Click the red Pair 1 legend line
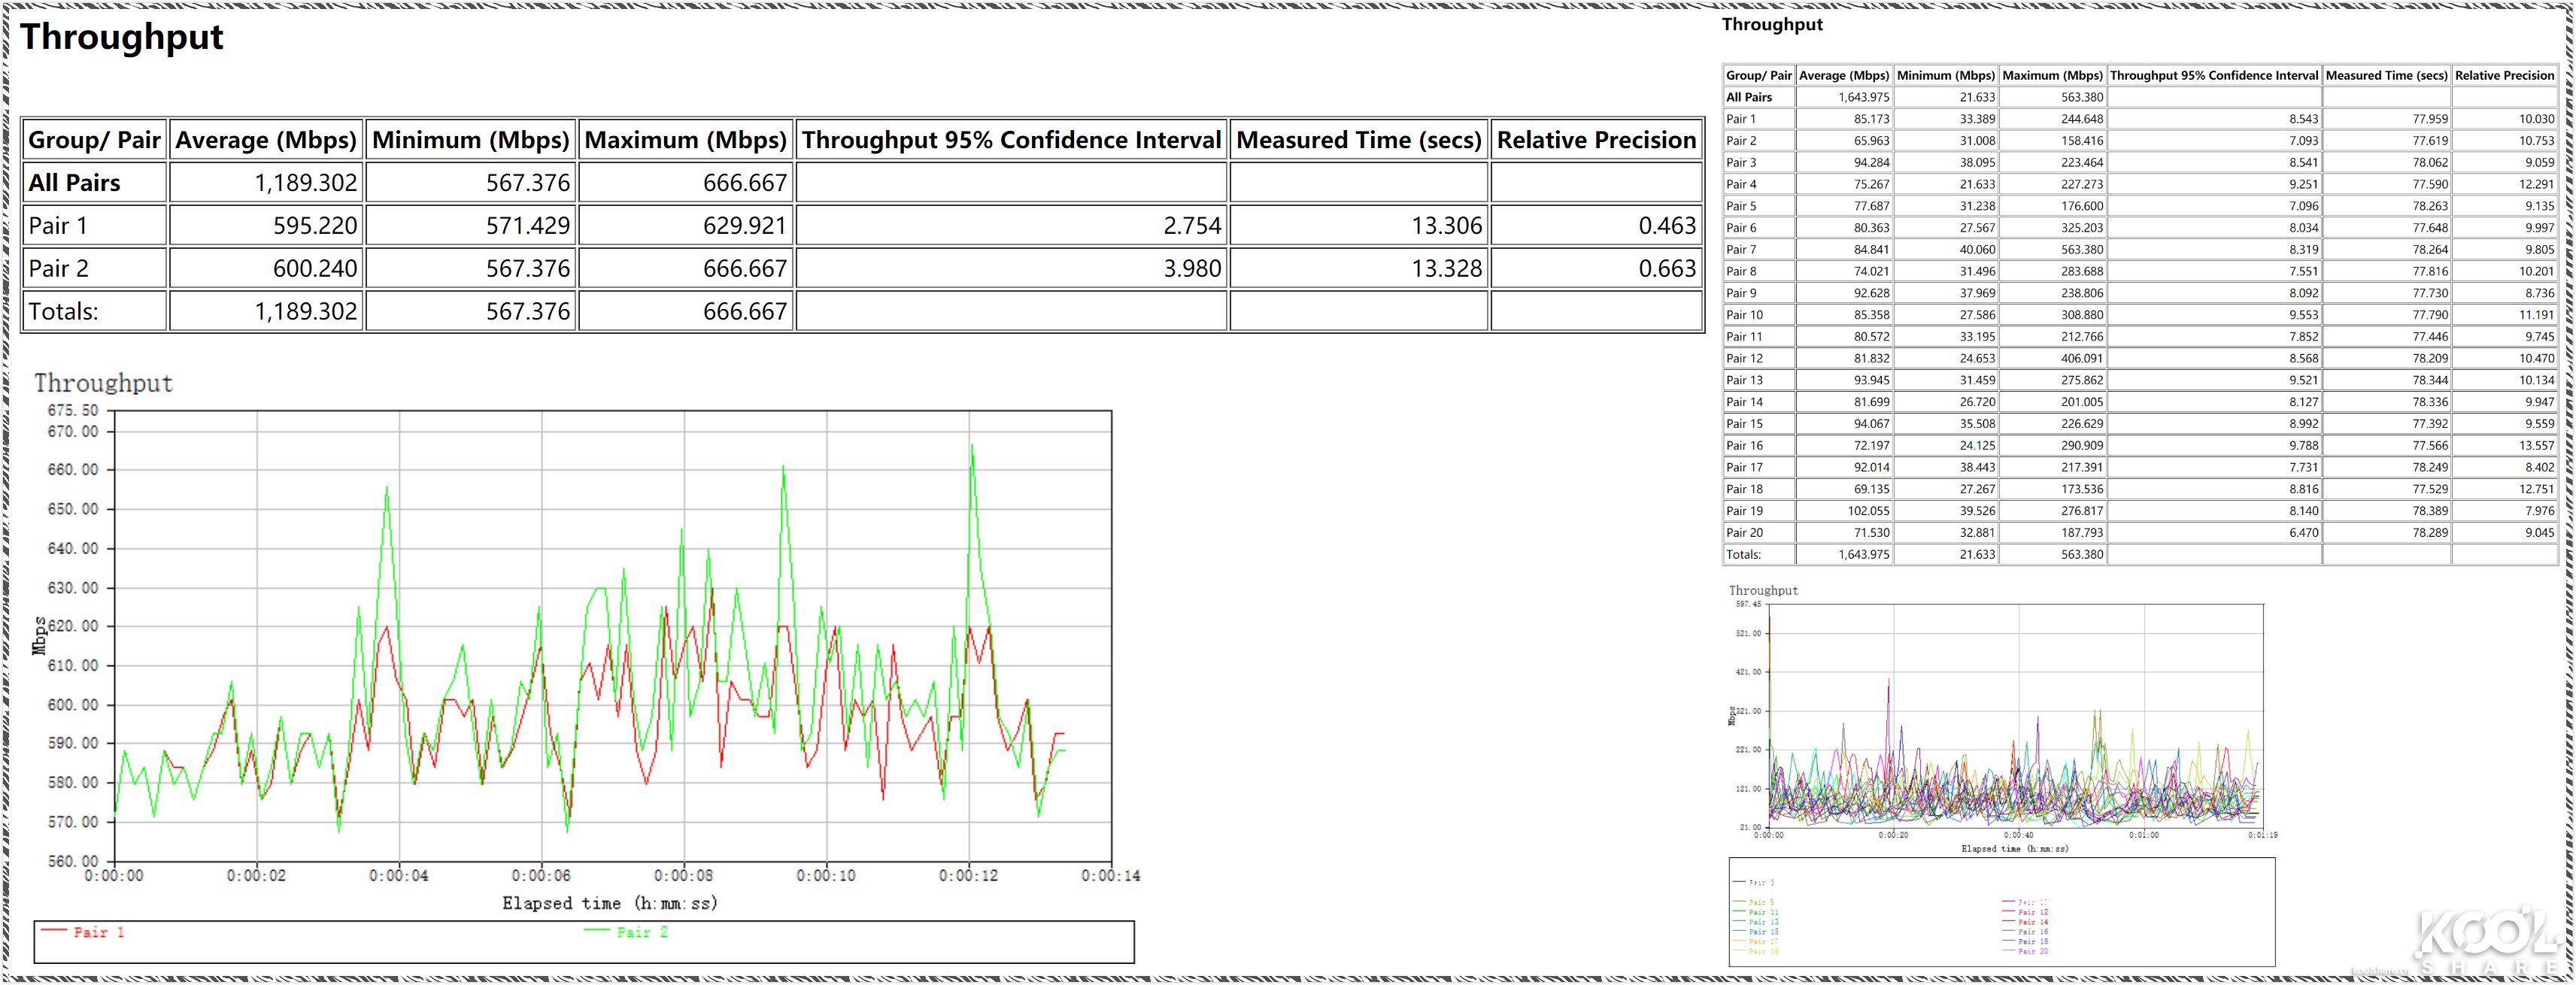The width and height of the screenshot is (2576, 985). tap(55, 931)
